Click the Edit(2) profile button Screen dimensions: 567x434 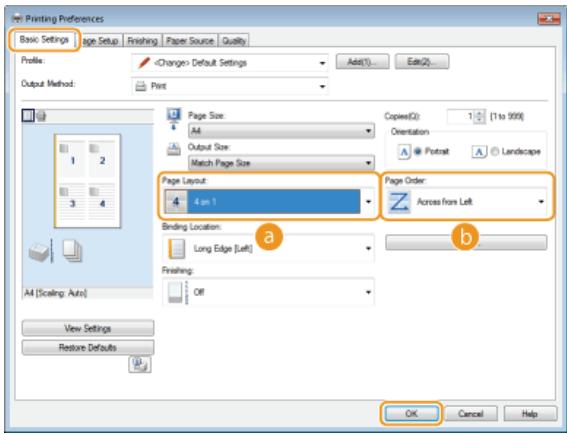coord(422,62)
